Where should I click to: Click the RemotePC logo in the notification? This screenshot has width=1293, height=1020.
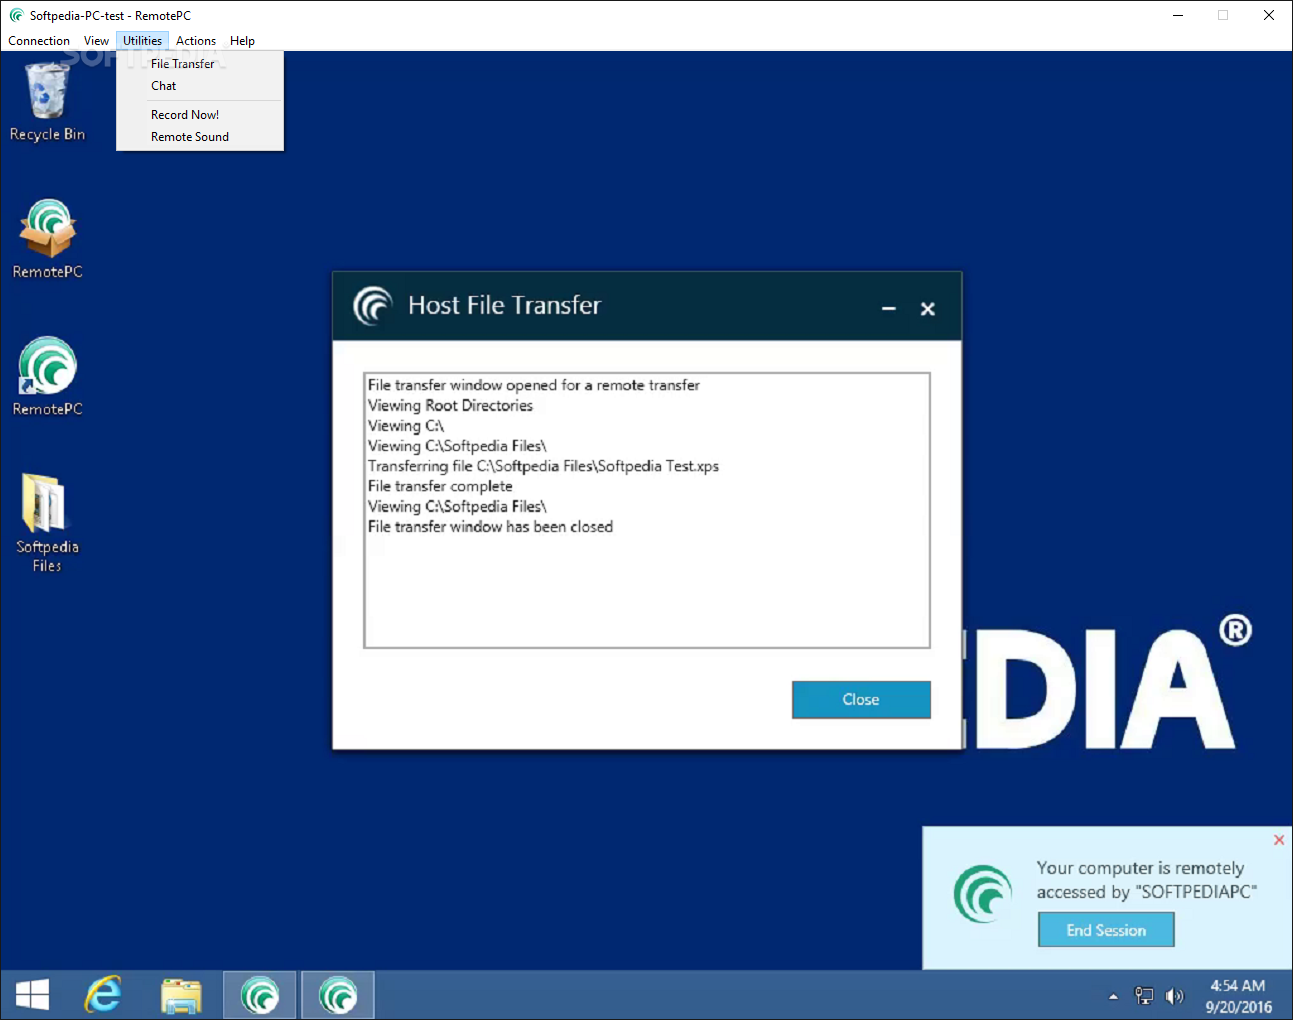tap(983, 894)
